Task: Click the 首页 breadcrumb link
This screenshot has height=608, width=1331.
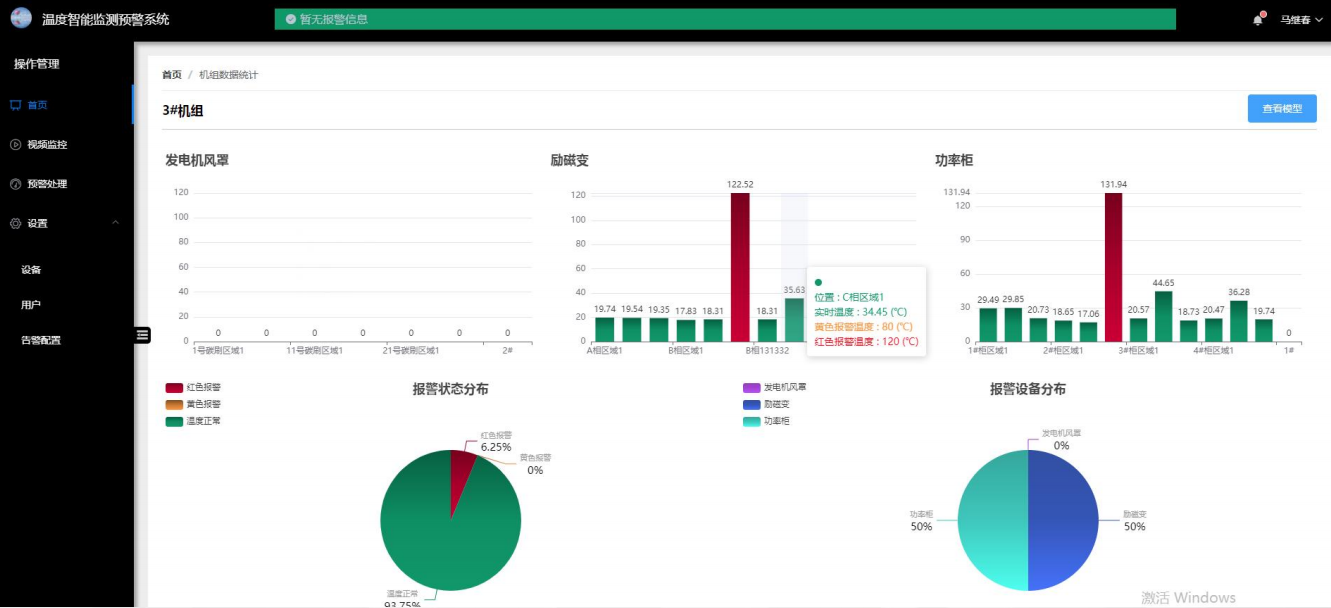Action: (172, 75)
